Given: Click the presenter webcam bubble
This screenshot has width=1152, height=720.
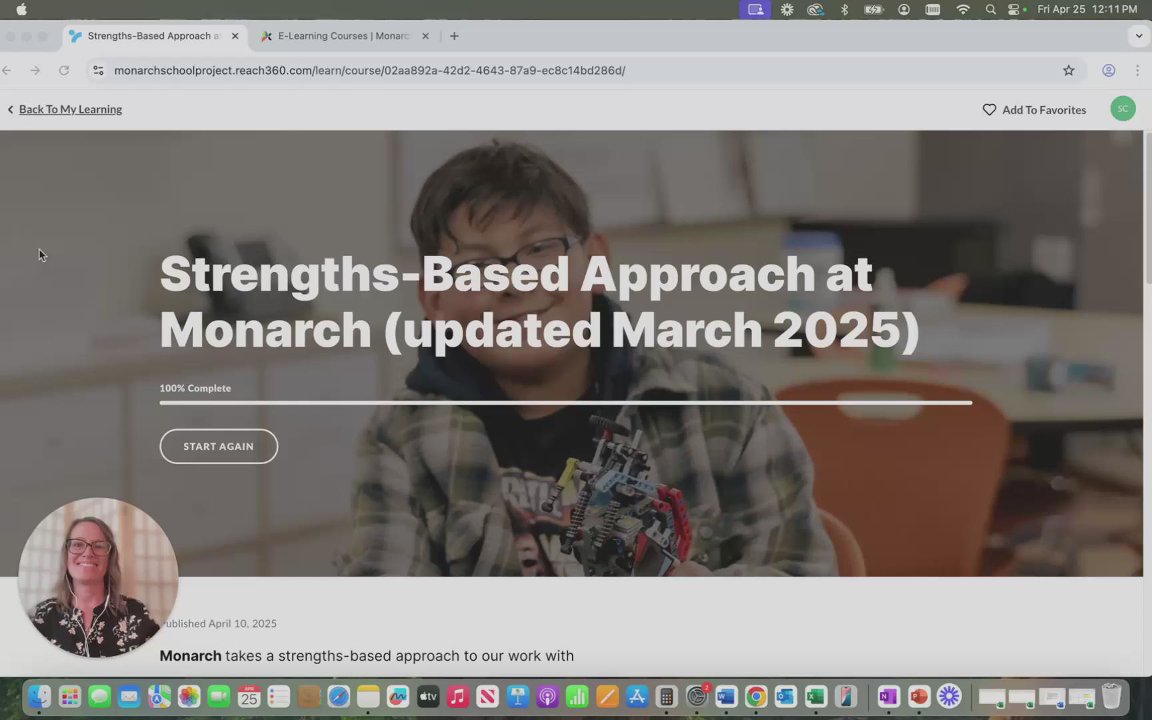Looking at the screenshot, I should coord(98,577).
